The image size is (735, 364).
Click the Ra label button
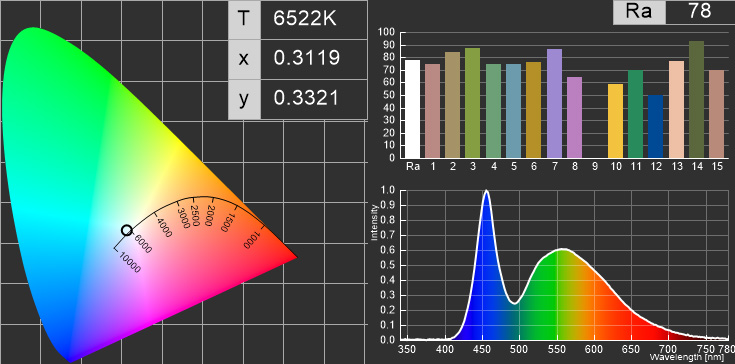point(639,11)
